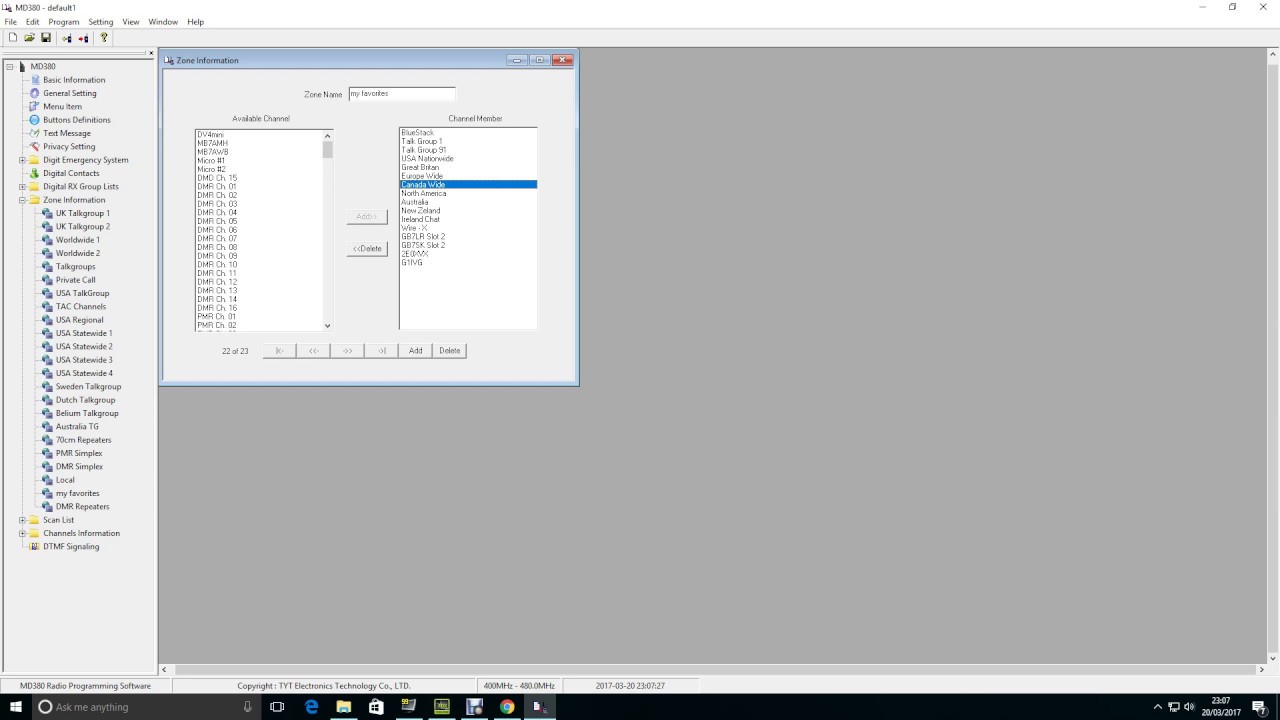Expand the Scan List tree node

click(22, 520)
